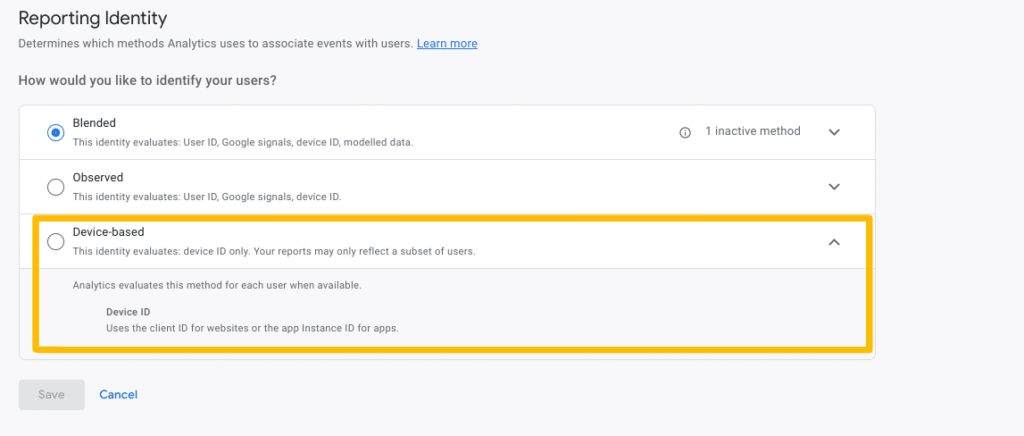The height and width of the screenshot is (436, 1024).
Task: Click the Device ID method heading
Action: [131, 312]
